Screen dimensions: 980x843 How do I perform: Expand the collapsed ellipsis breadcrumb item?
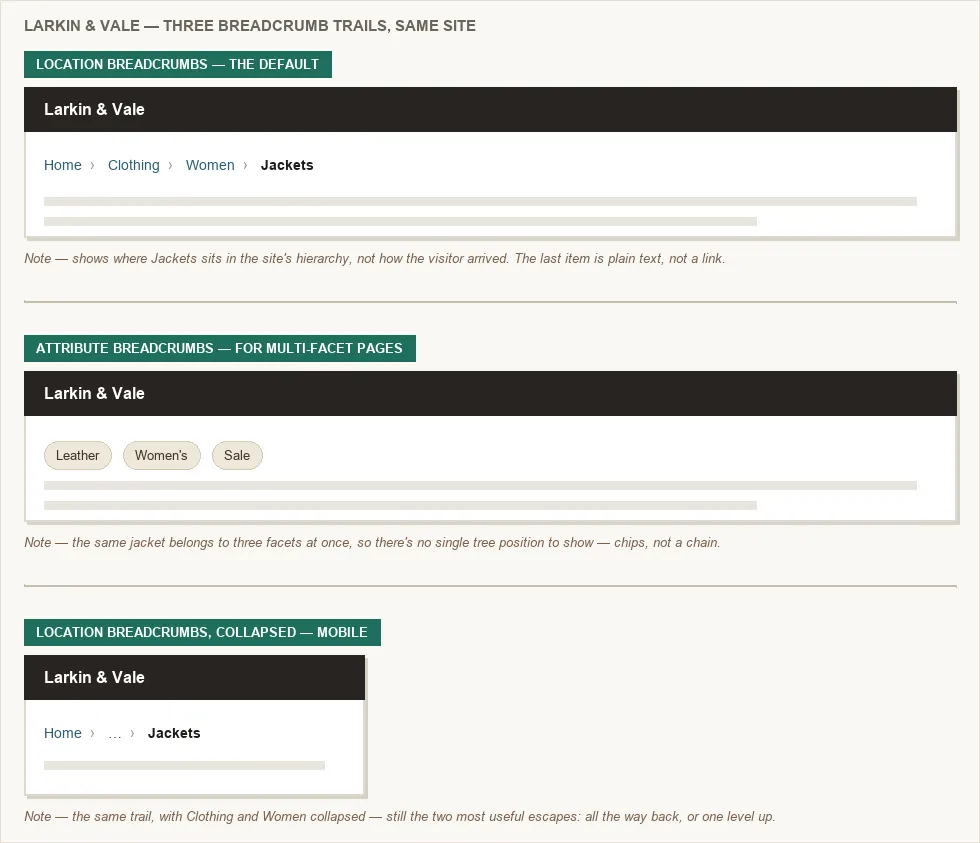[x=114, y=733]
